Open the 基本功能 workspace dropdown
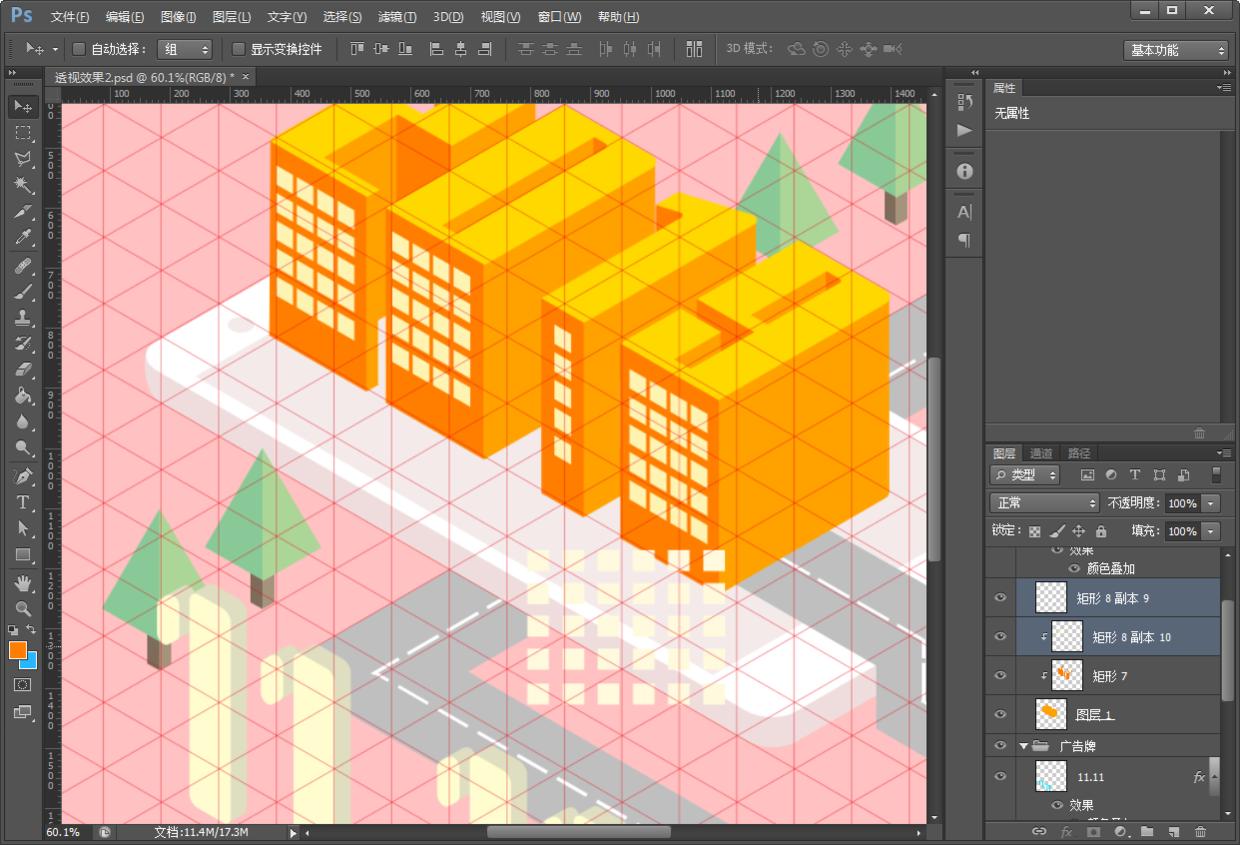Viewport: 1240px width, 845px height. [1176, 50]
